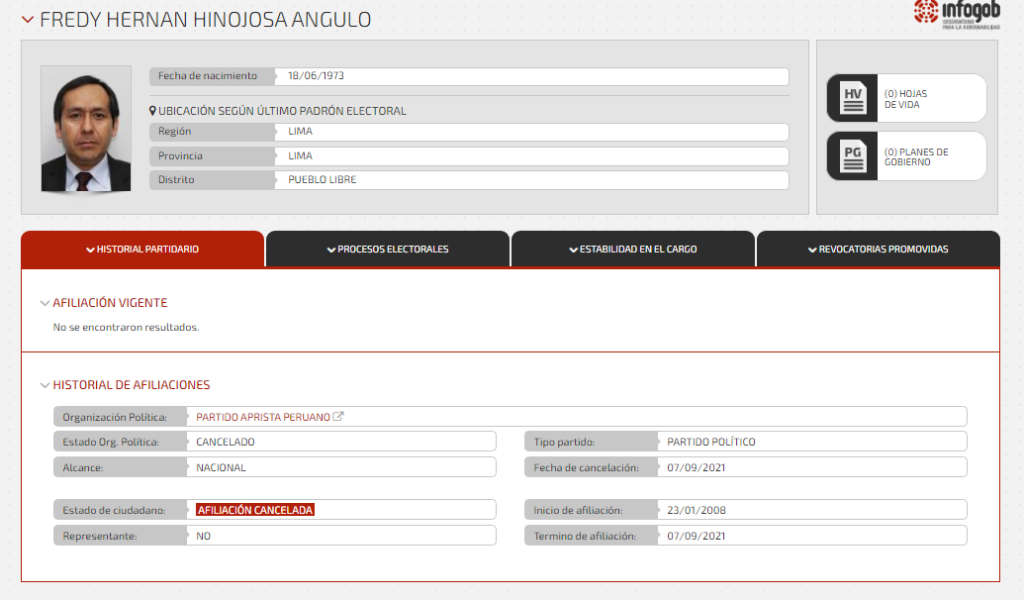This screenshot has height=600, width=1024.
Task: Collapse the Afiliación Vigente section
Action: 44,303
